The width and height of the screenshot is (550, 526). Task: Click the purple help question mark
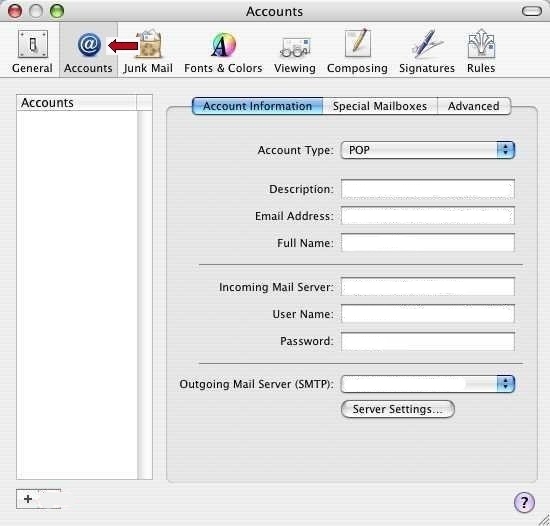524,502
